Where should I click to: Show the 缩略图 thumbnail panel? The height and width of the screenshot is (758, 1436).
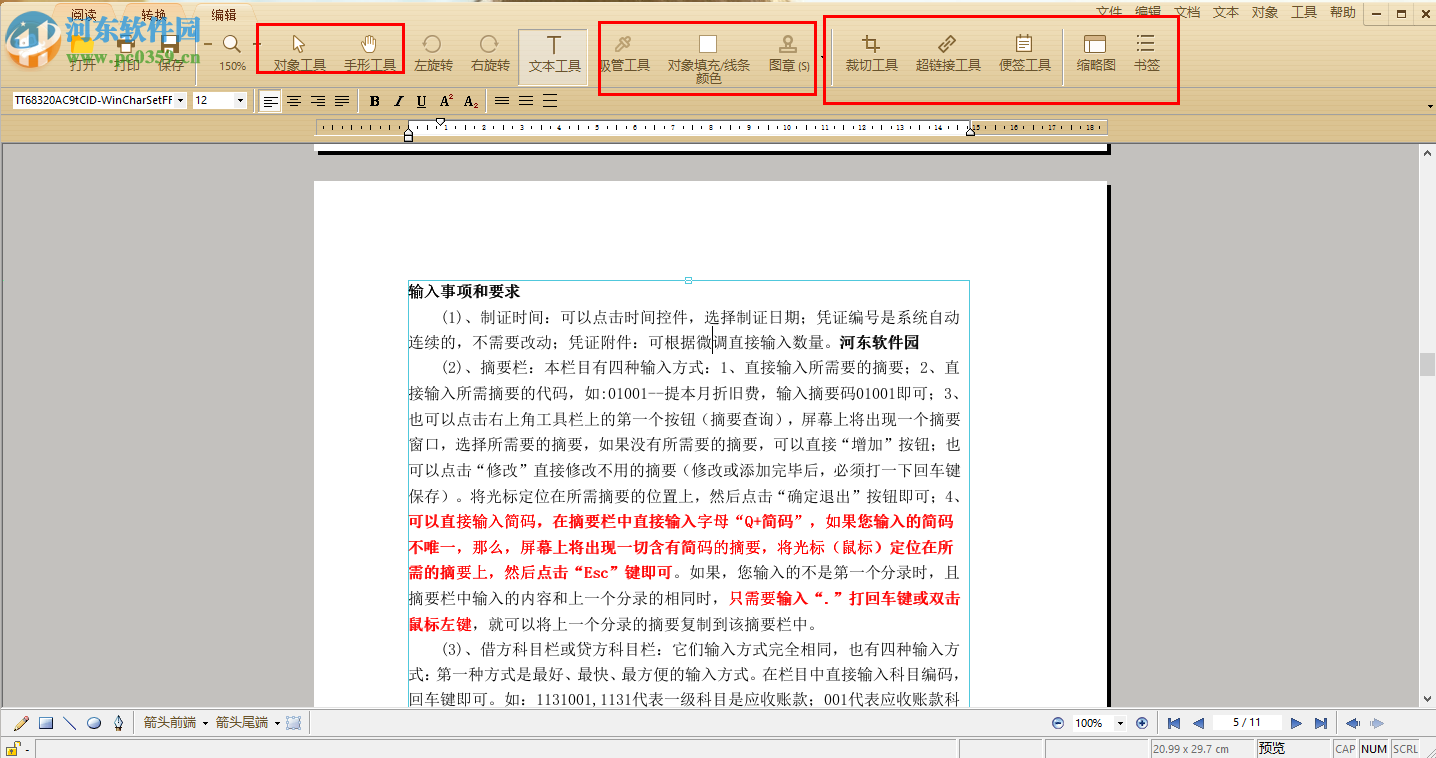coord(1097,52)
